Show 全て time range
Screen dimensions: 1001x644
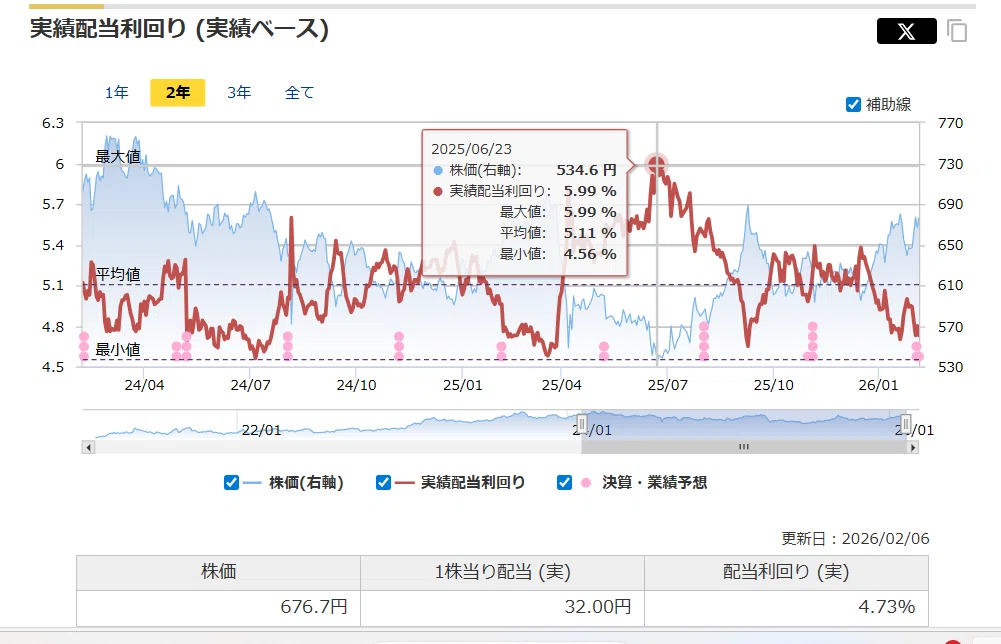coord(299,93)
